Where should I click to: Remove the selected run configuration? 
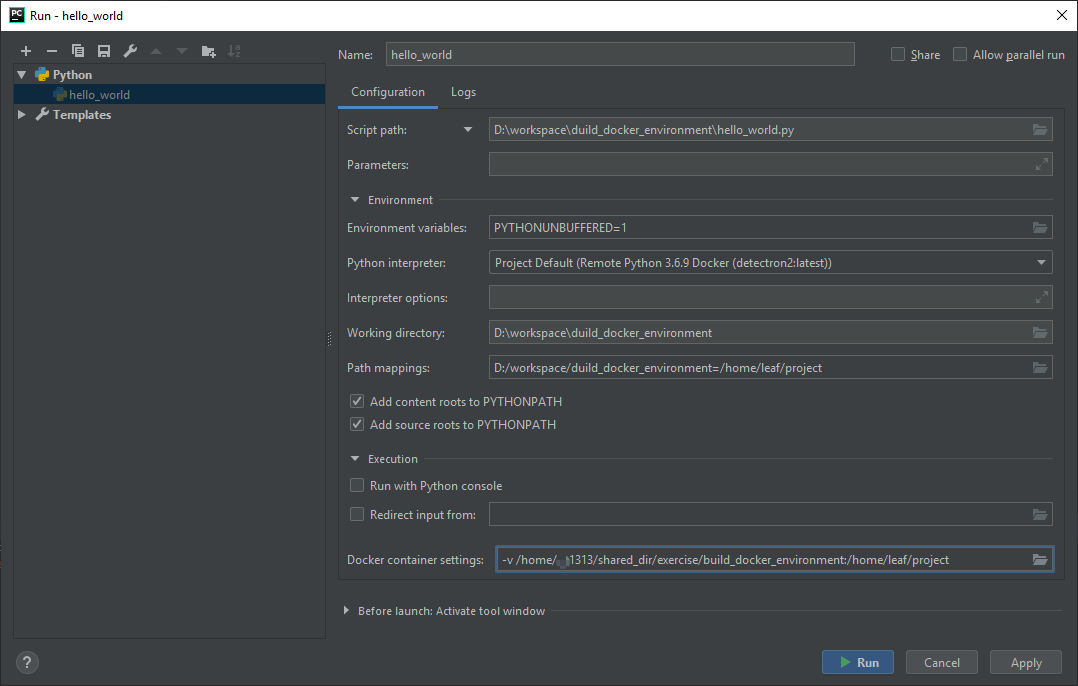tap(51, 51)
